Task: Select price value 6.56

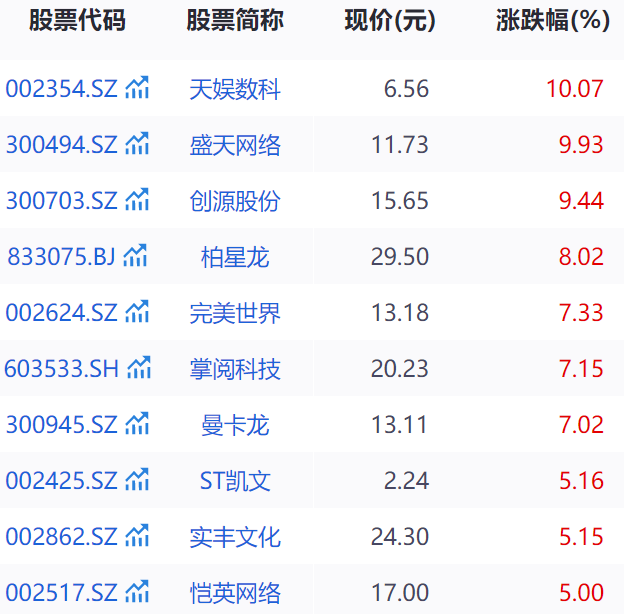Action: pos(406,88)
